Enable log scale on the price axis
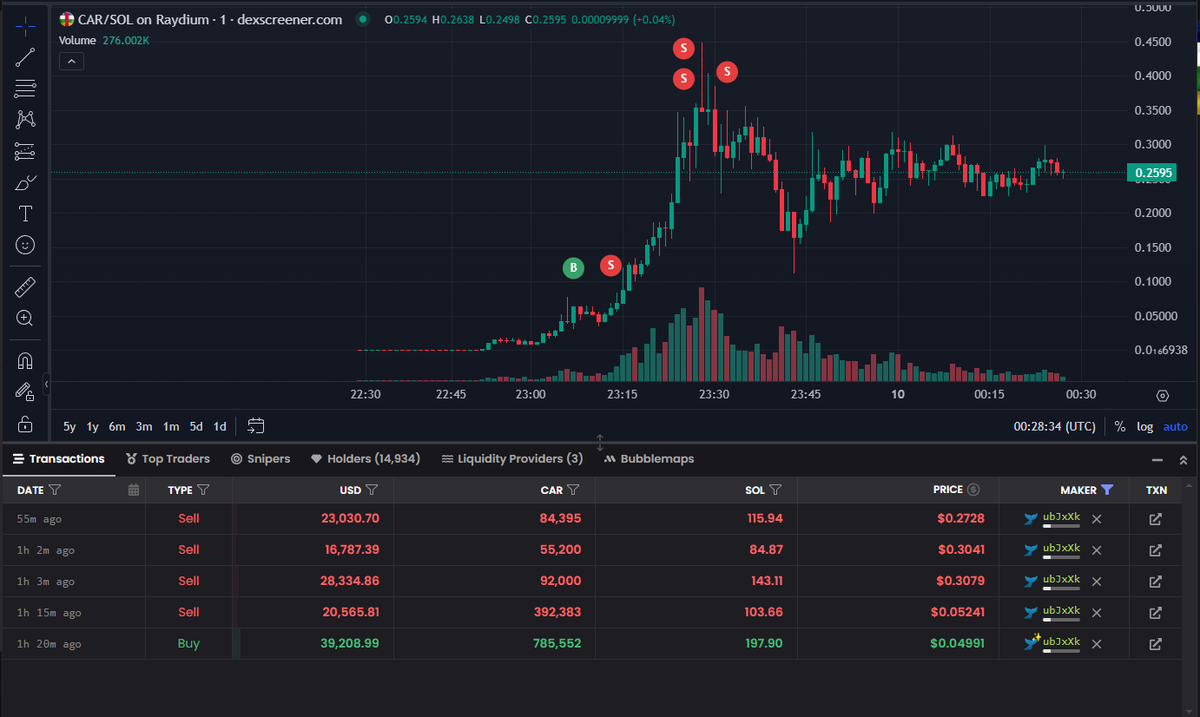 click(1144, 426)
